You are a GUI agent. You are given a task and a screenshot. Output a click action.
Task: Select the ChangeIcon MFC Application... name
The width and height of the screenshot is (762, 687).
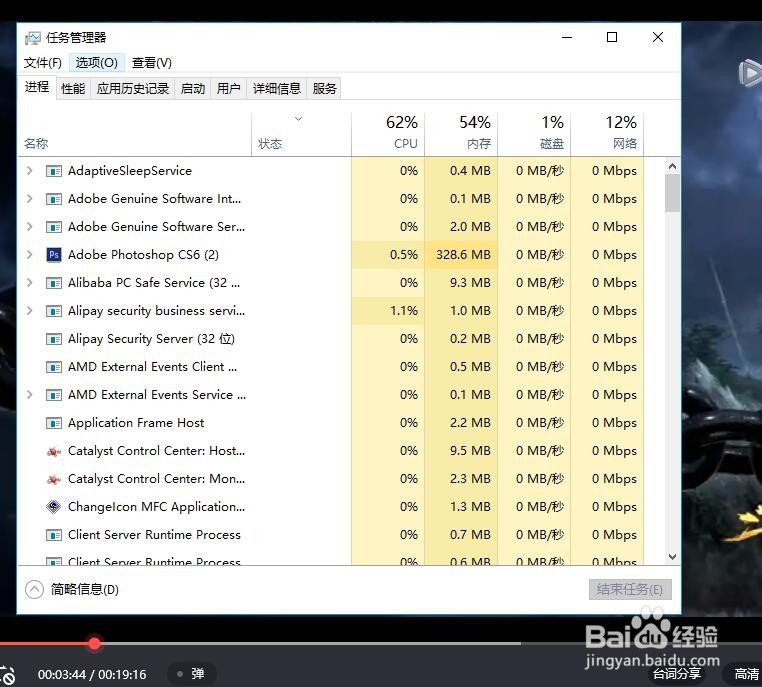click(x=156, y=507)
